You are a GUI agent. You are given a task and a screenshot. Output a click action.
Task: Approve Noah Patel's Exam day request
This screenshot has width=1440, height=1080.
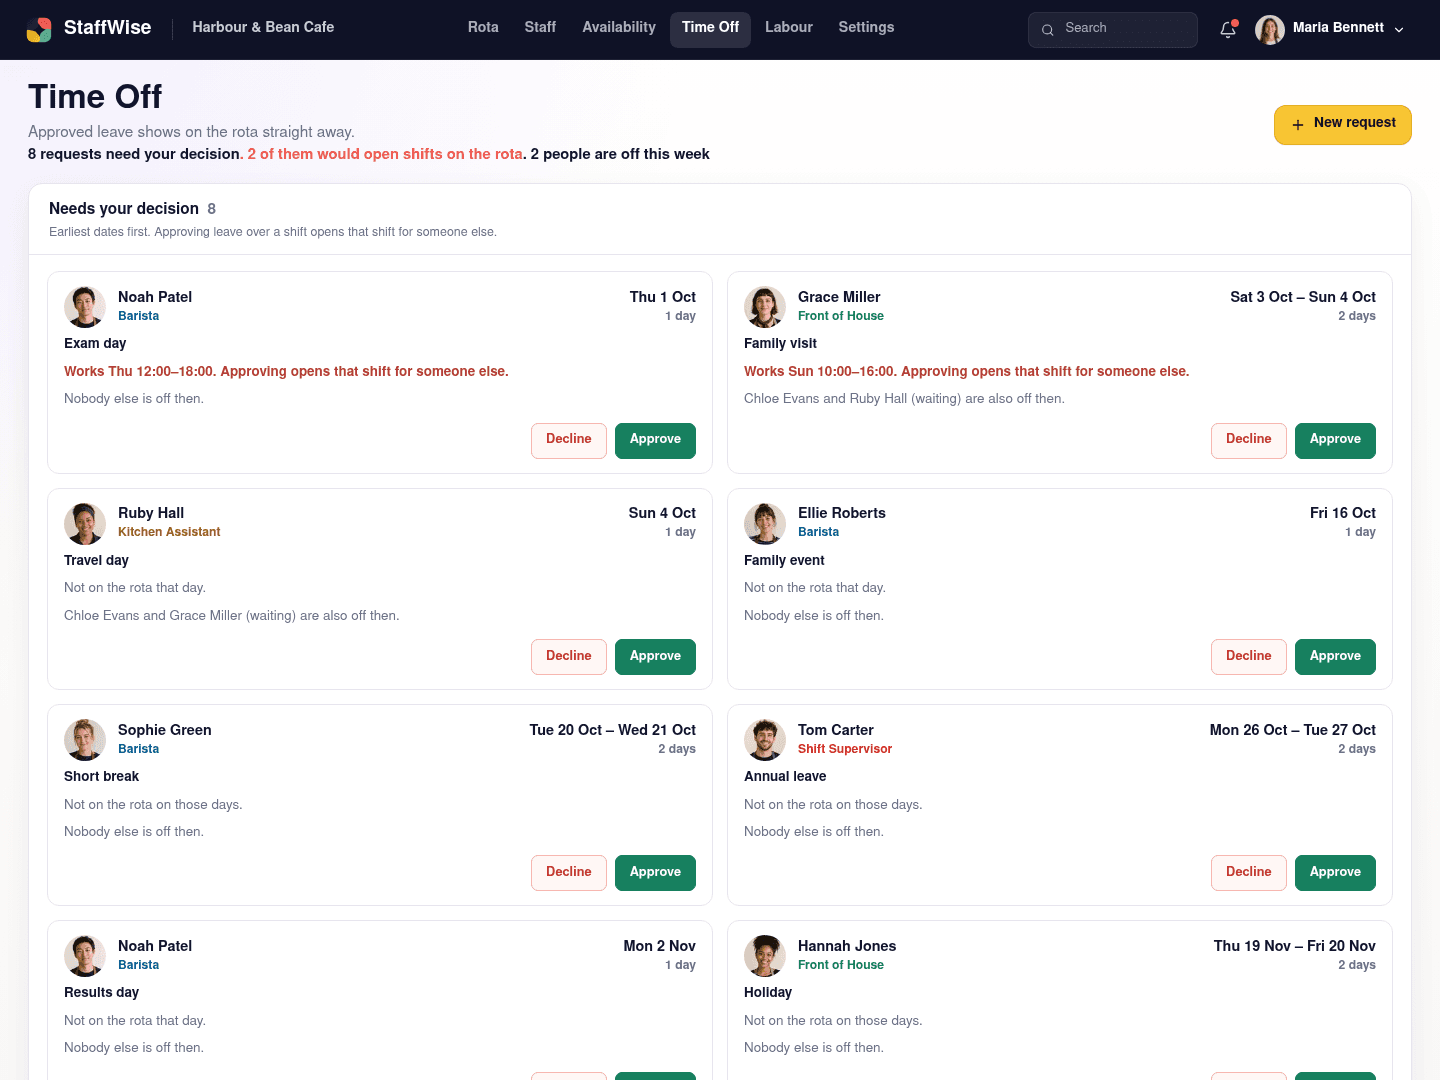[655, 440]
